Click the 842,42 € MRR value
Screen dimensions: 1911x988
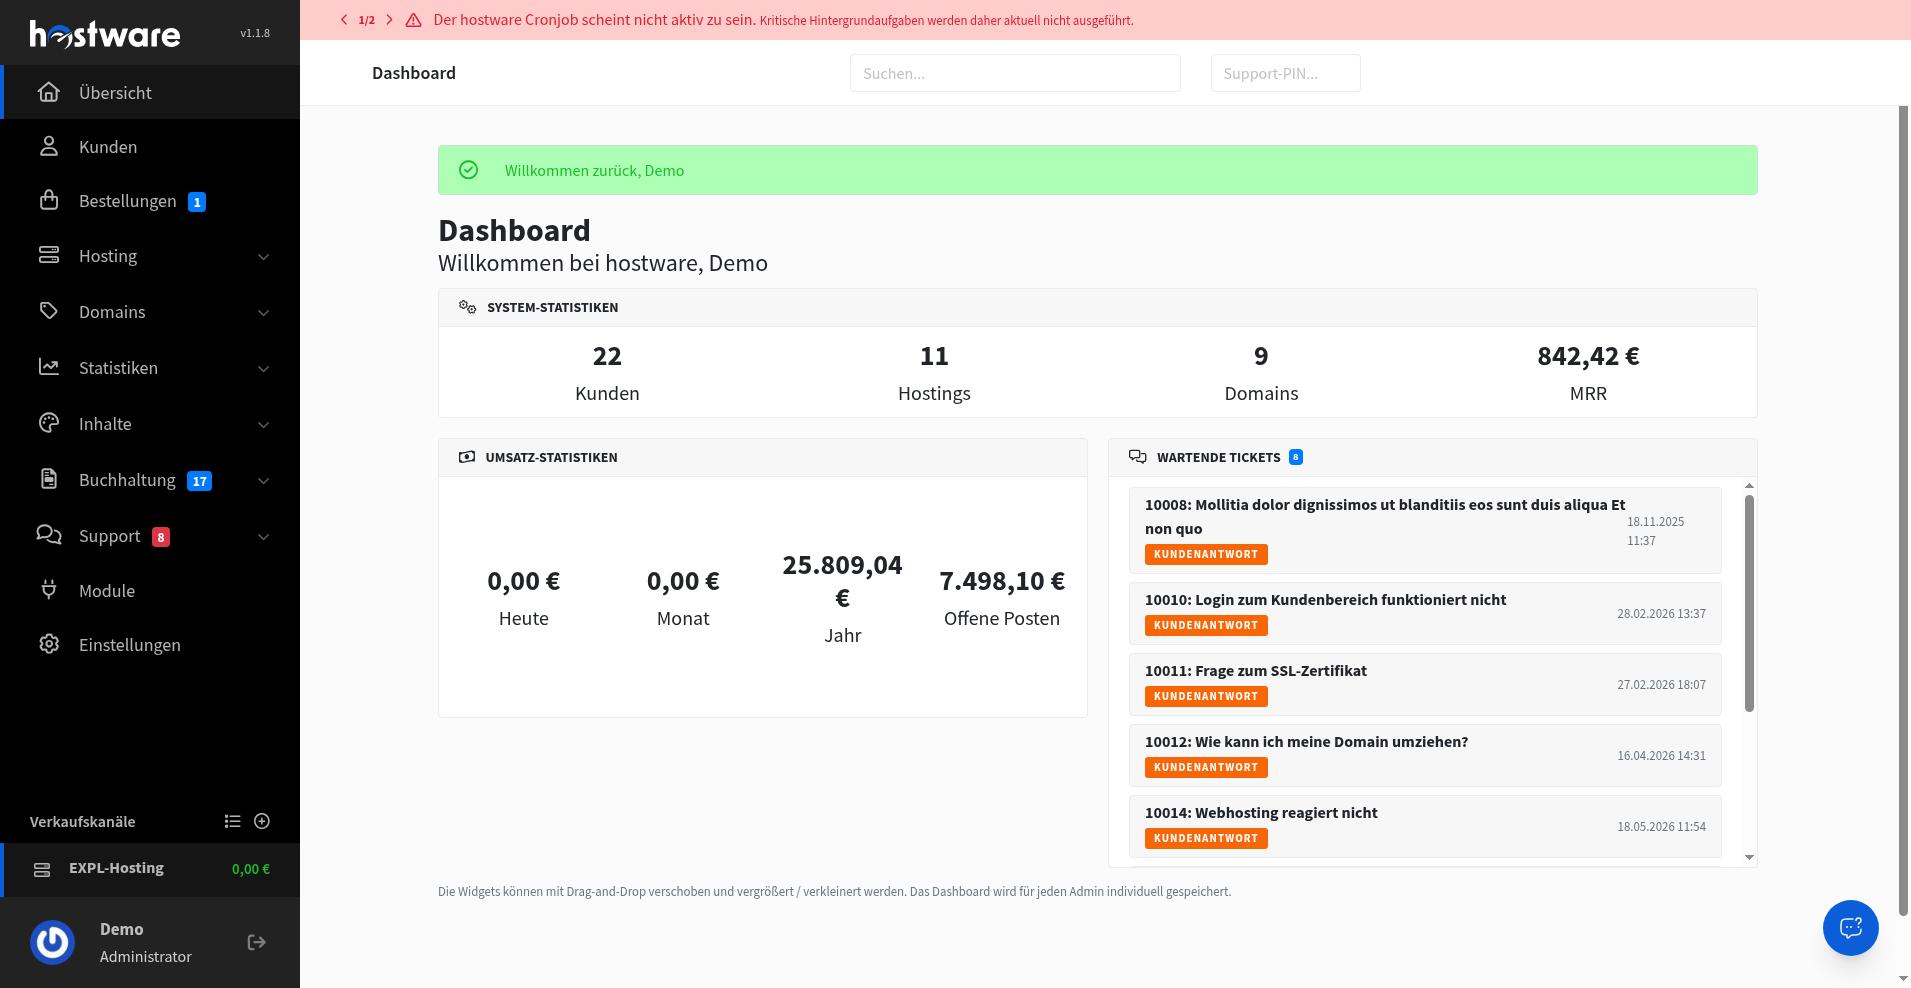coord(1588,356)
